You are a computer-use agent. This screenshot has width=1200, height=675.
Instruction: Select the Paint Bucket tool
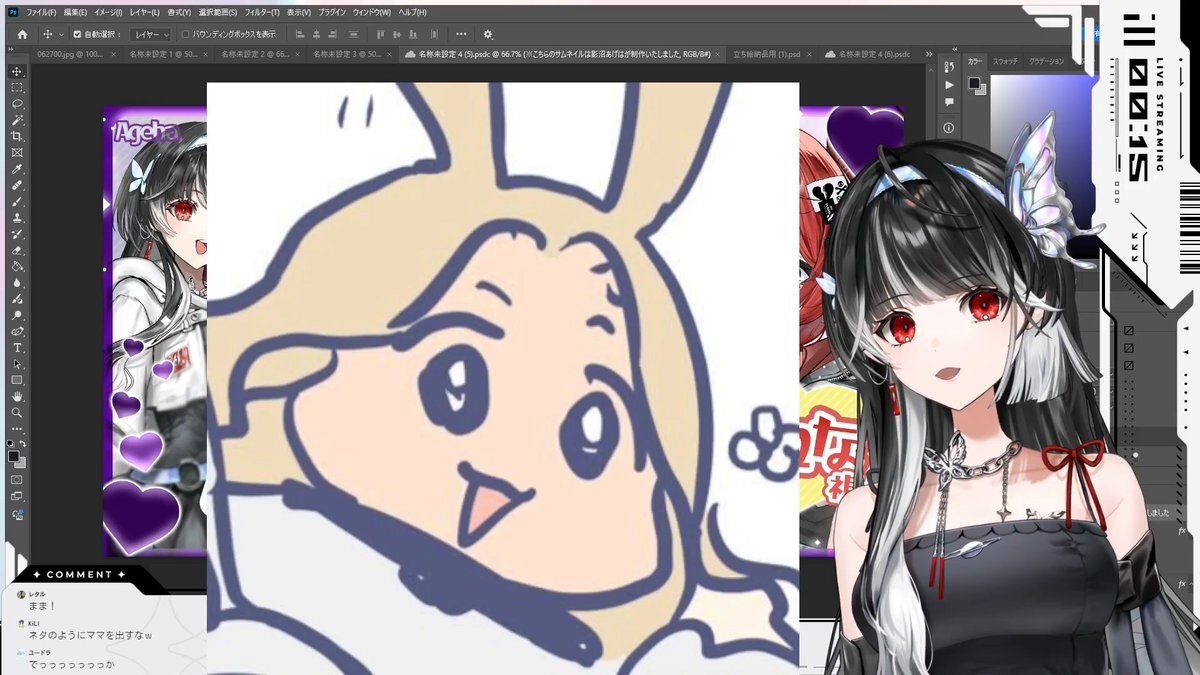click(x=17, y=266)
